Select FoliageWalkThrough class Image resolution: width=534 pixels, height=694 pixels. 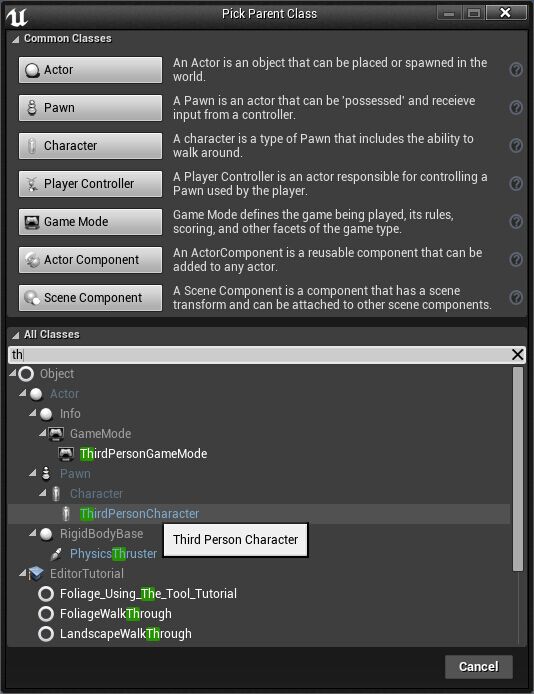click(115, 613)
